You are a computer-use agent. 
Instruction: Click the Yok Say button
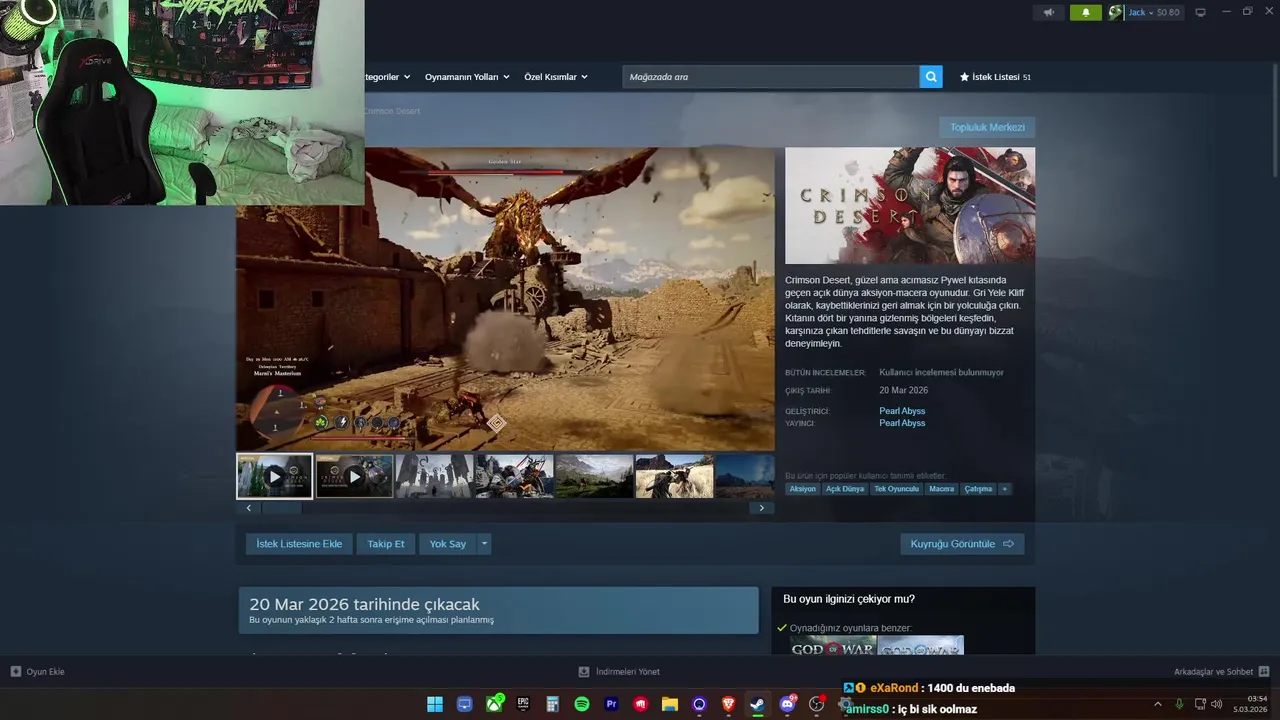448,544
